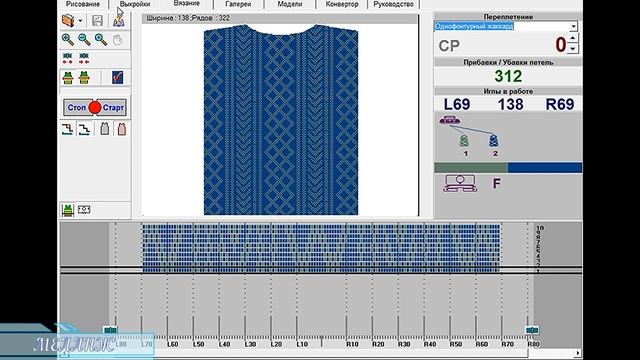Click the blue stitch rows in needle bed view
The height and width of the screenshot is (360, 640).
(x=321, y=248)
